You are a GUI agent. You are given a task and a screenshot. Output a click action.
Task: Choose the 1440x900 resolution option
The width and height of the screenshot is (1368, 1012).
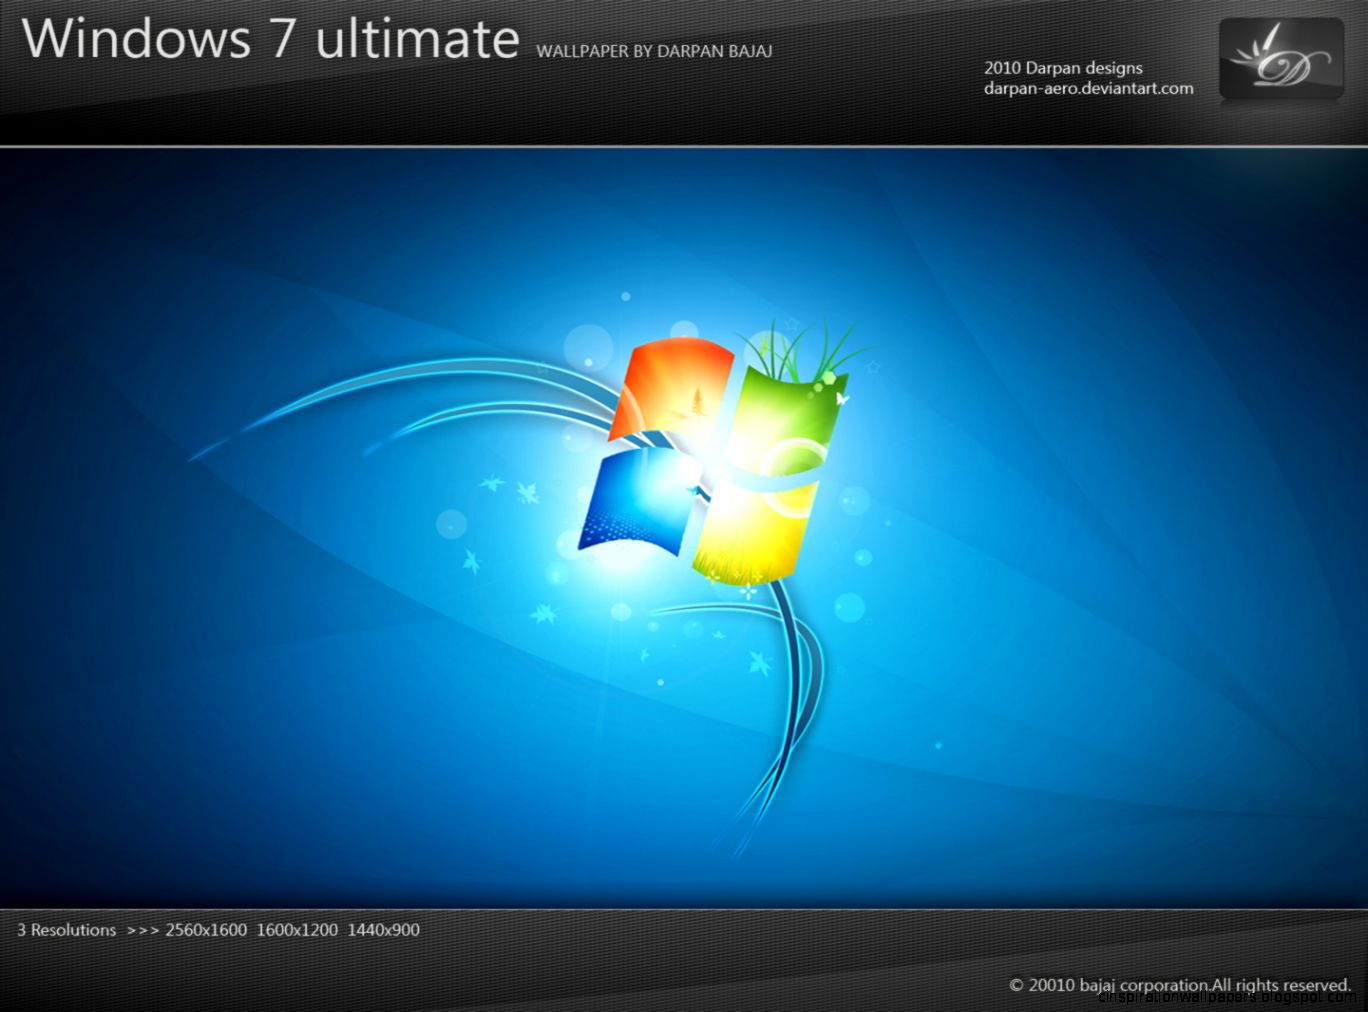[x=383, y=929]
